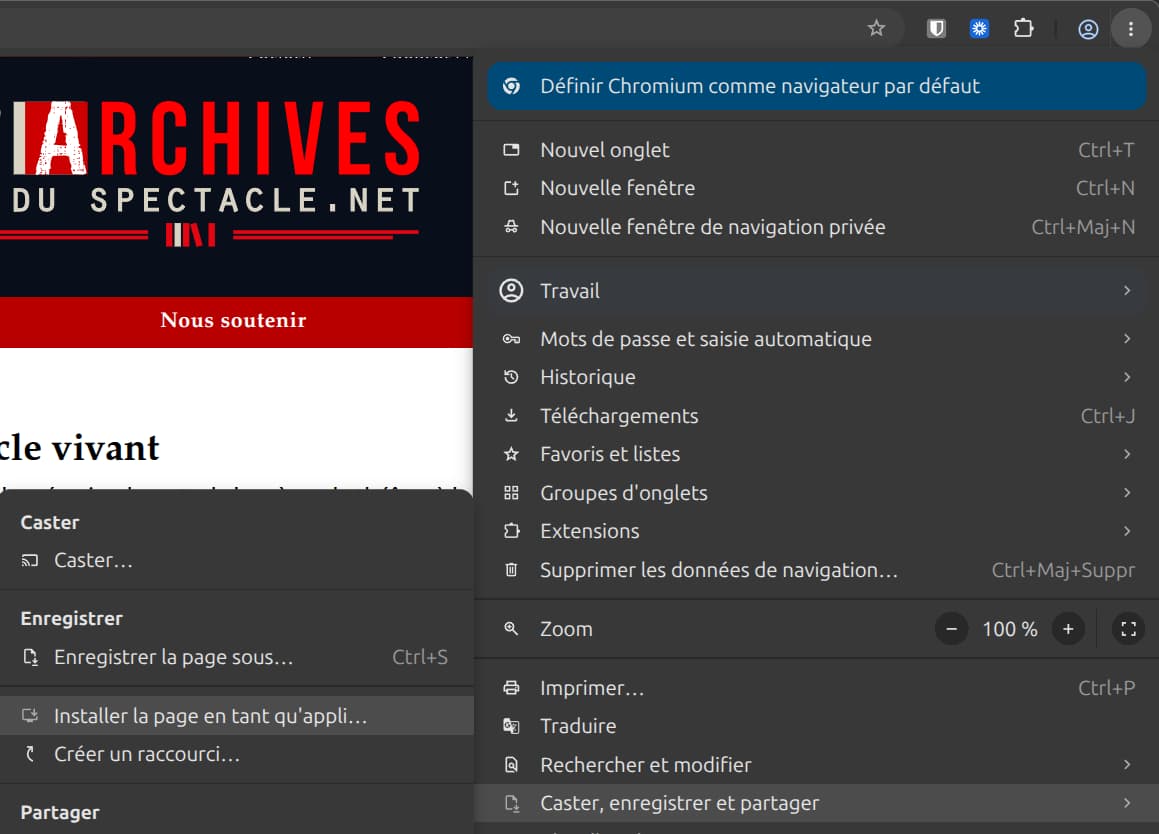The width and height of the screenshot is (1159, 834).
Task: Expand the Extensions submenu chevron
Action: click(x=1126, y=531)
